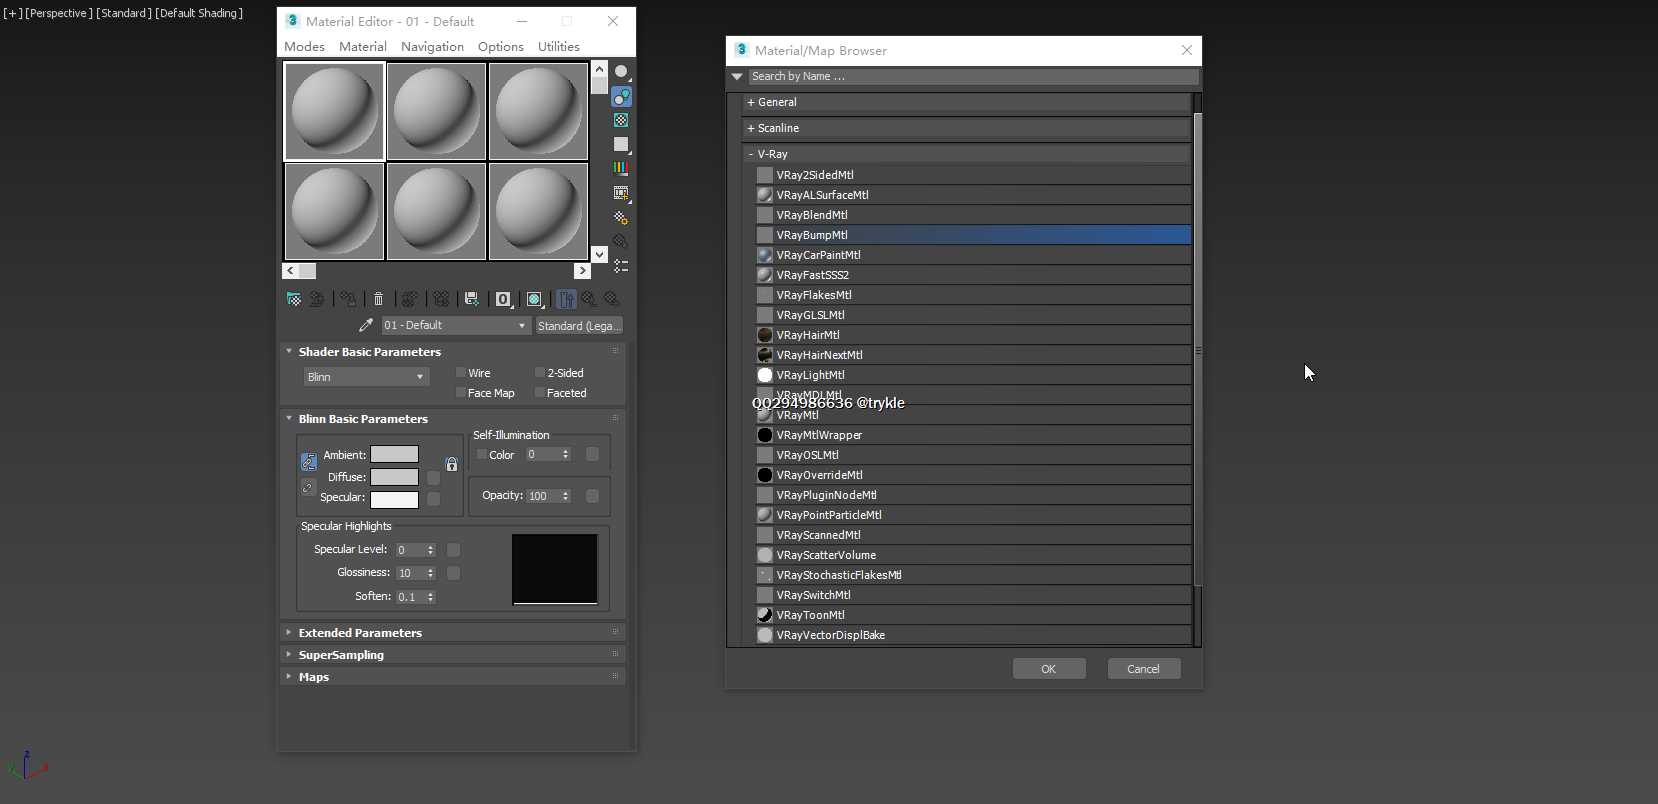Viewport: 1658px width, 804px height.
Task: Open the Material/Map Navigator icon
Action: [x=621, y=266]
